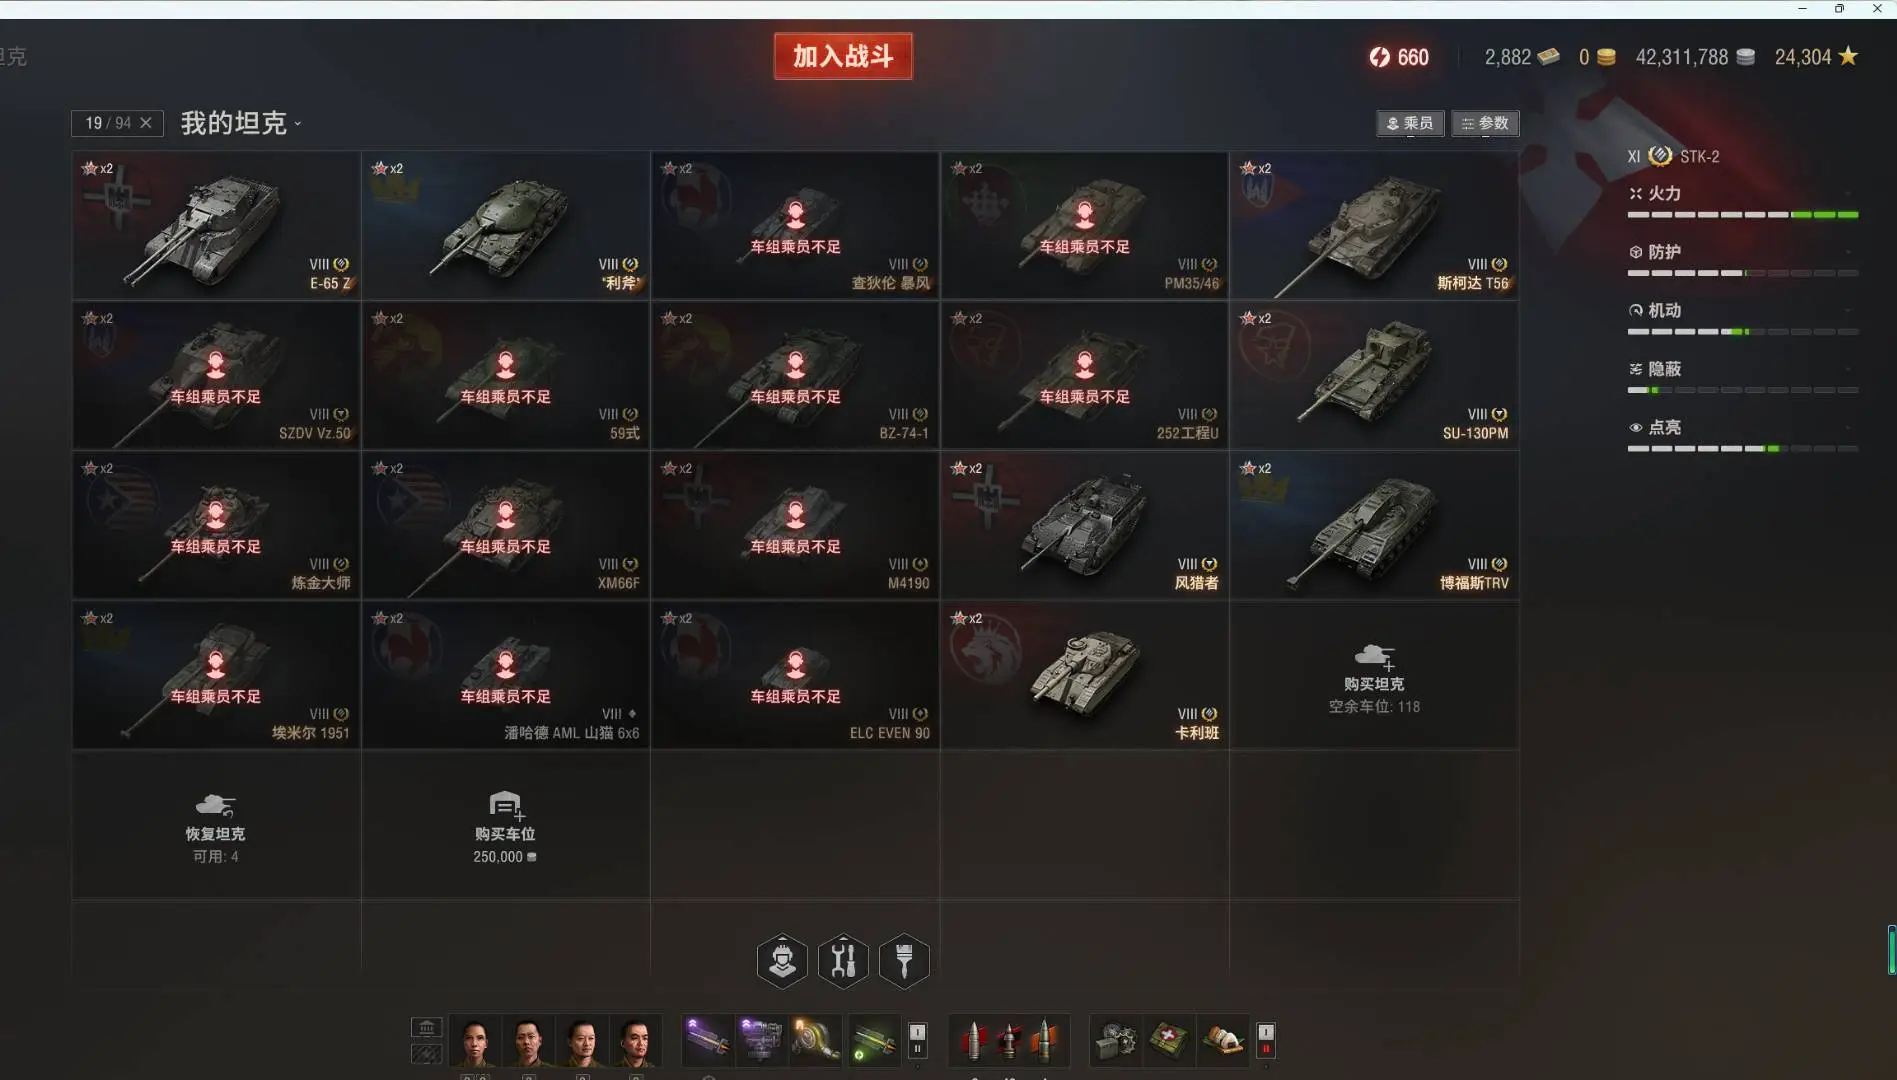Open the crew hexagon helmet icon
Screen dimensions: 1897x1080
pos(782,961)
